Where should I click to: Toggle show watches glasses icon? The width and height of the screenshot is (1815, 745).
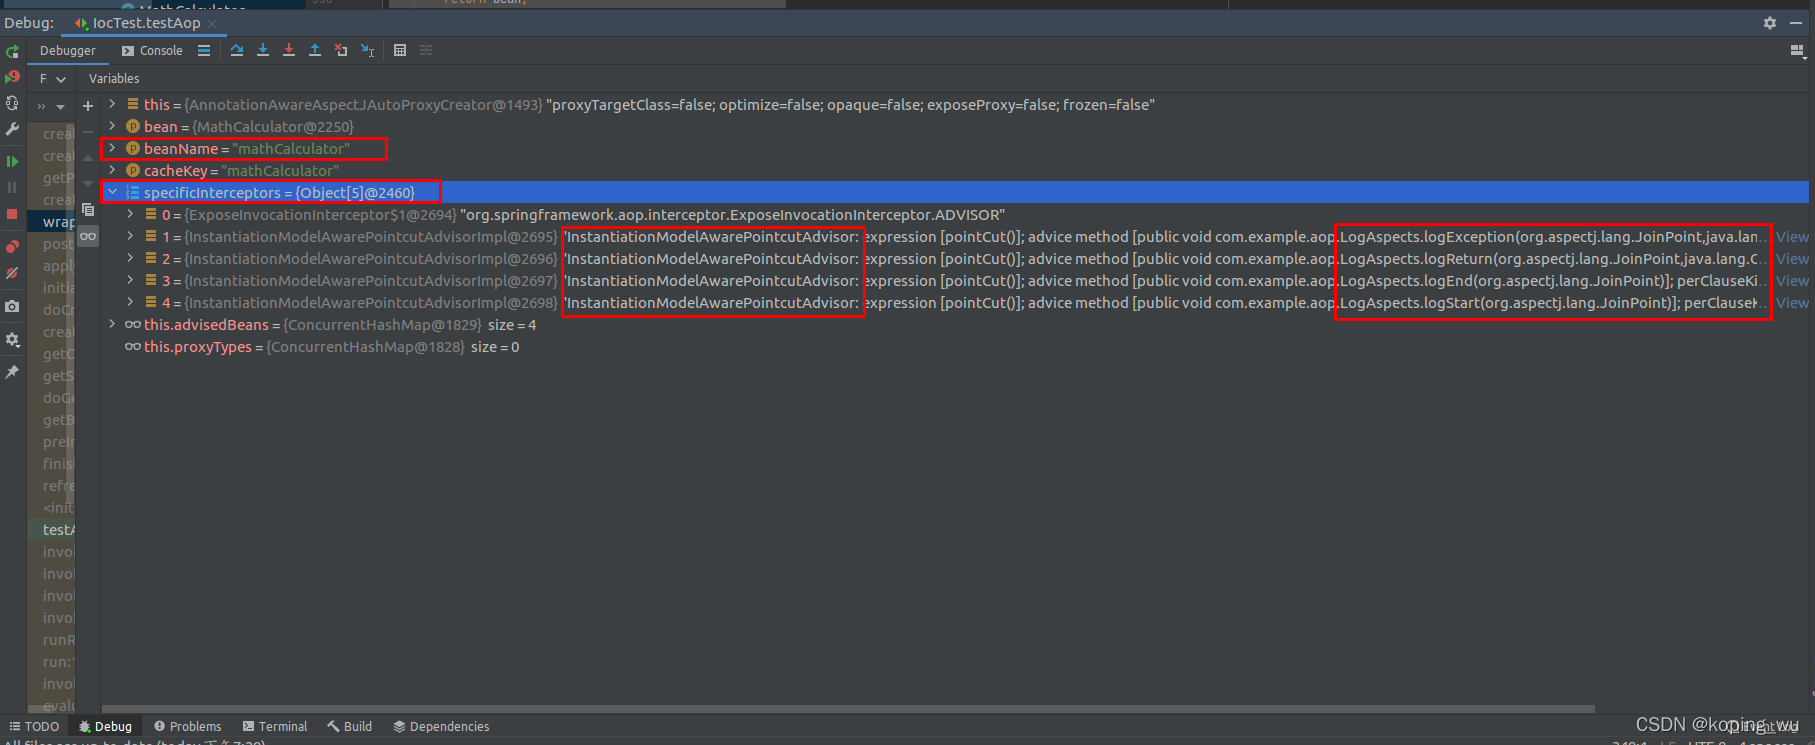tap(88, 236)
